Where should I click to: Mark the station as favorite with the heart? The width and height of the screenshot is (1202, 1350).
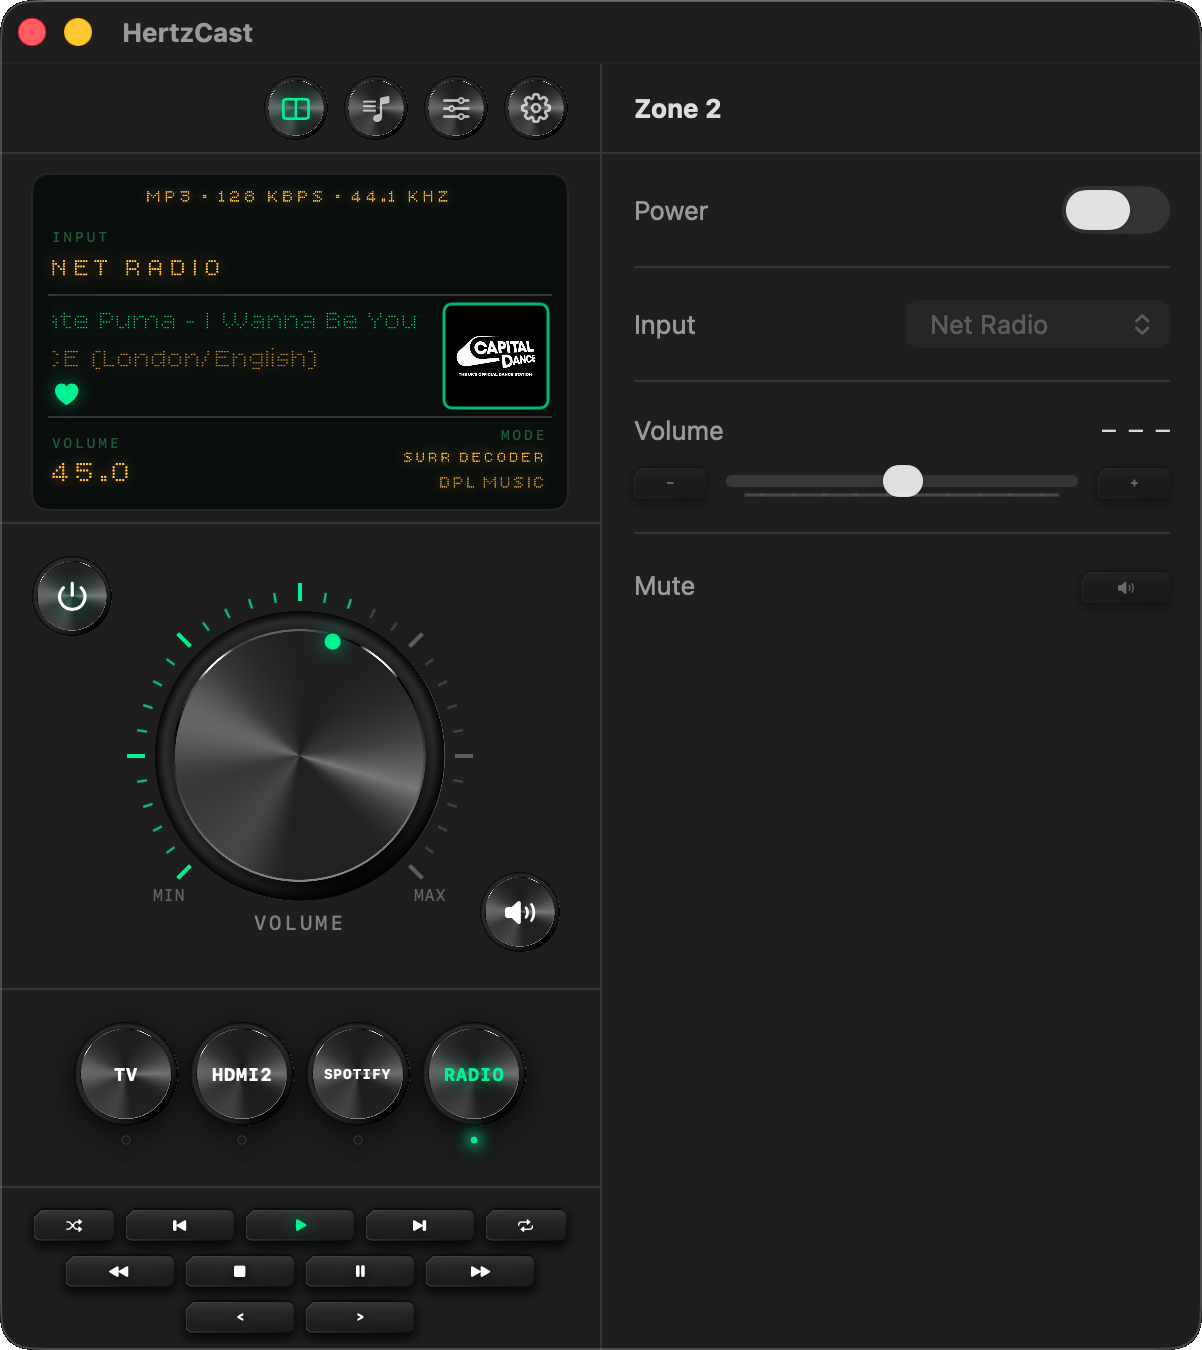[x=66, y=394]
